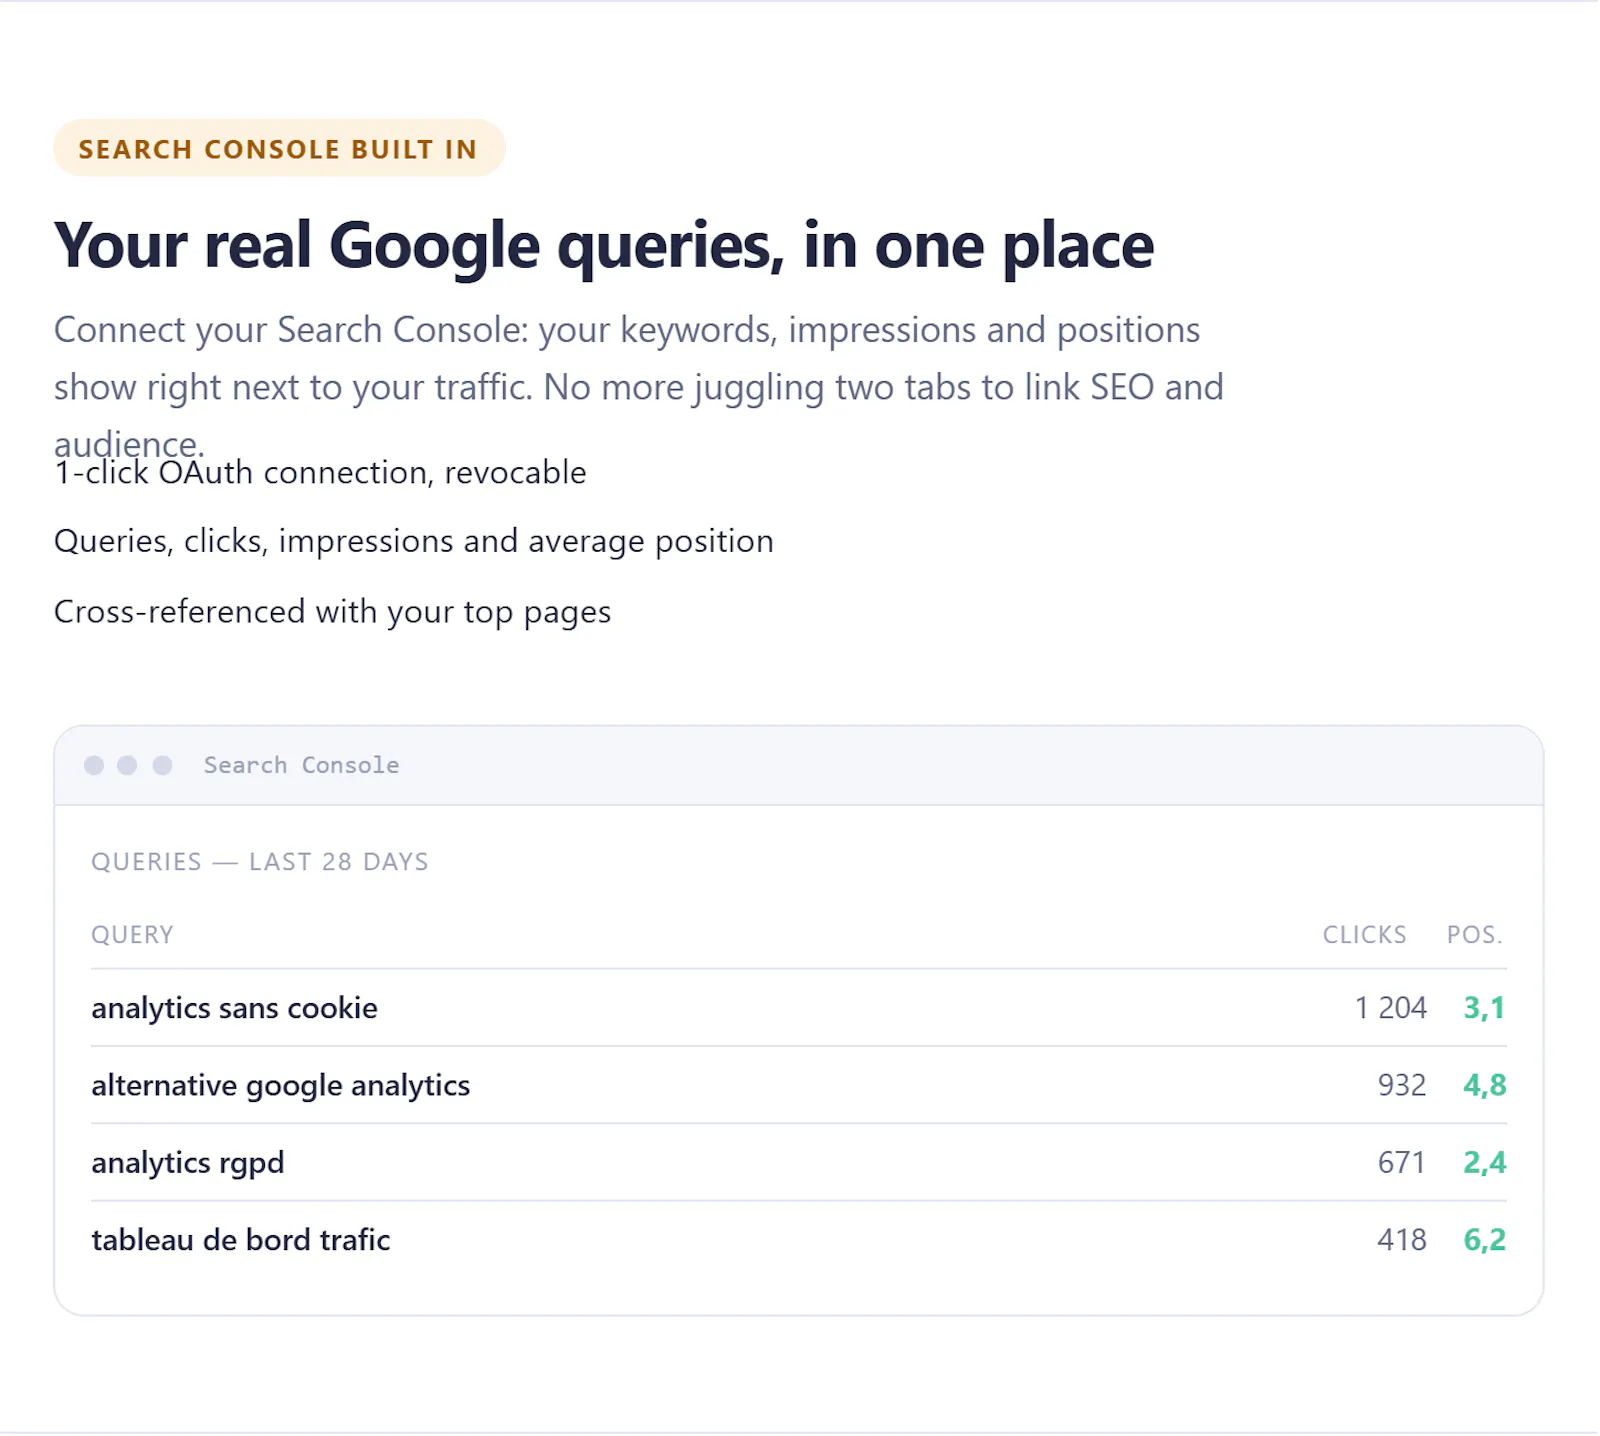Click the QUERY column header
The image size is (1600, 1436).
coord(132,934)
